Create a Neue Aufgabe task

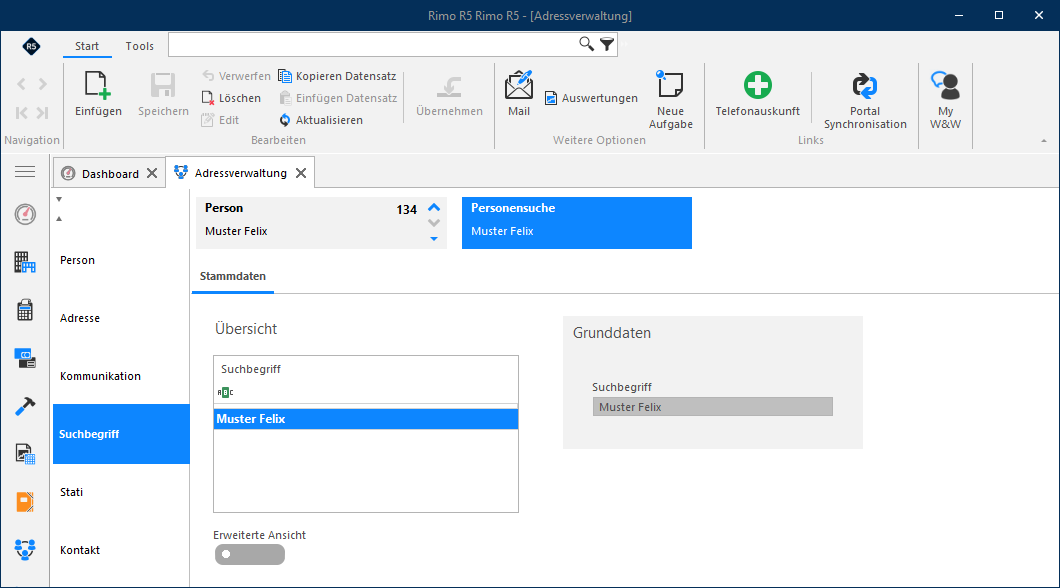pos(671,99)
